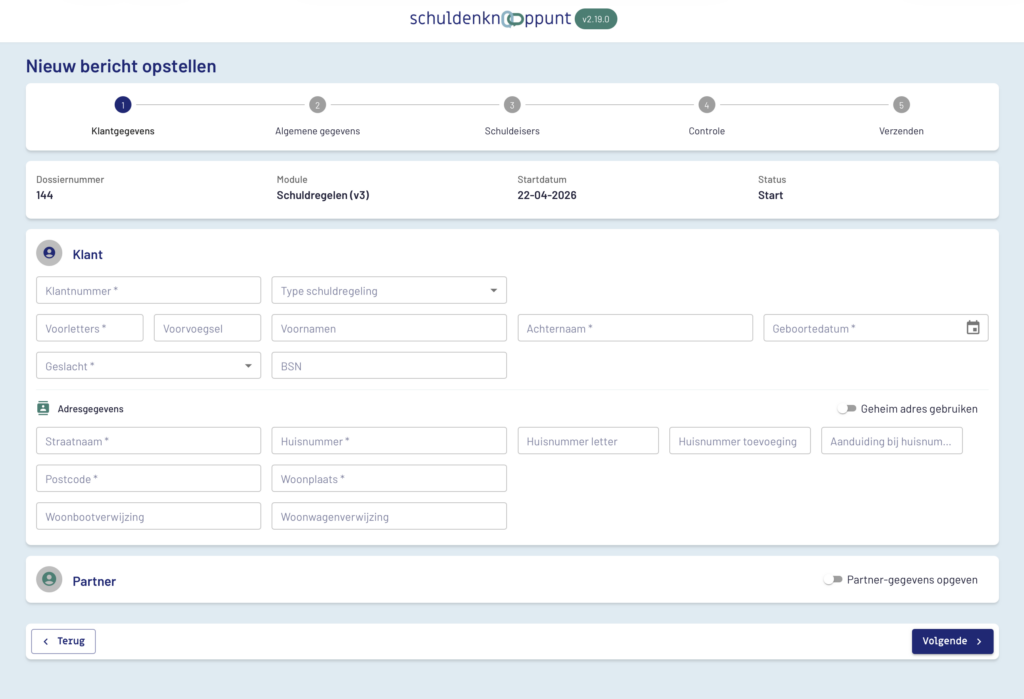Select the Postcode text field
The image size is (1024, 699).
[148, 479]
